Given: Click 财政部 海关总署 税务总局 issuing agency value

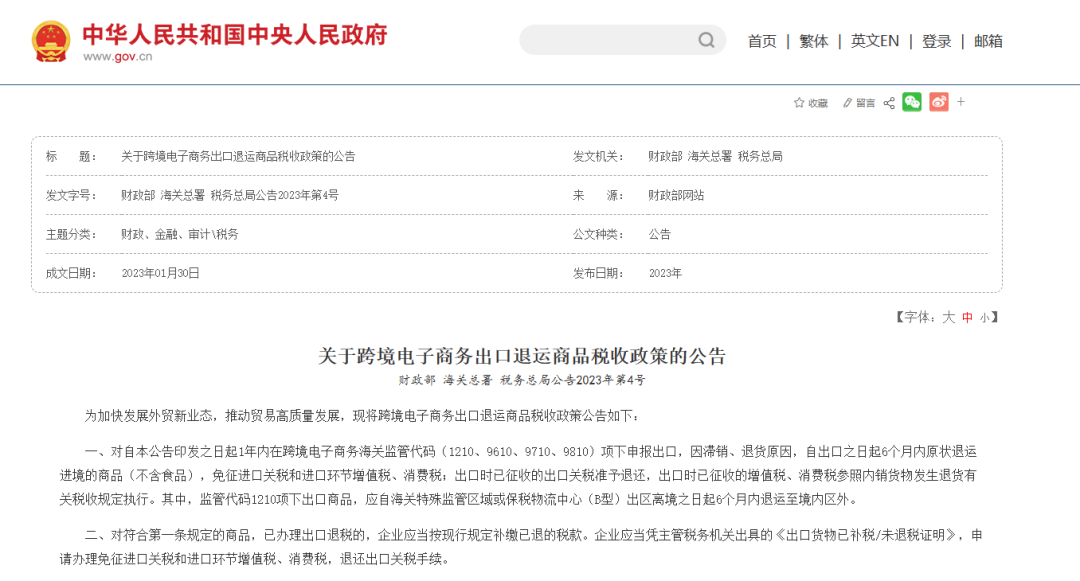Looking at the screenshot, I should (x=715, y=156).
